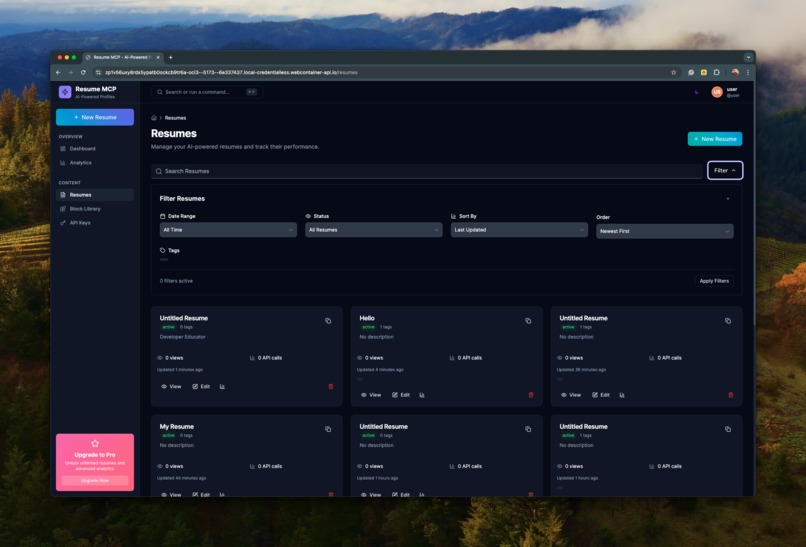Click the Resumes breadcrumb link

pyautogui.click(x=175, y=118)
